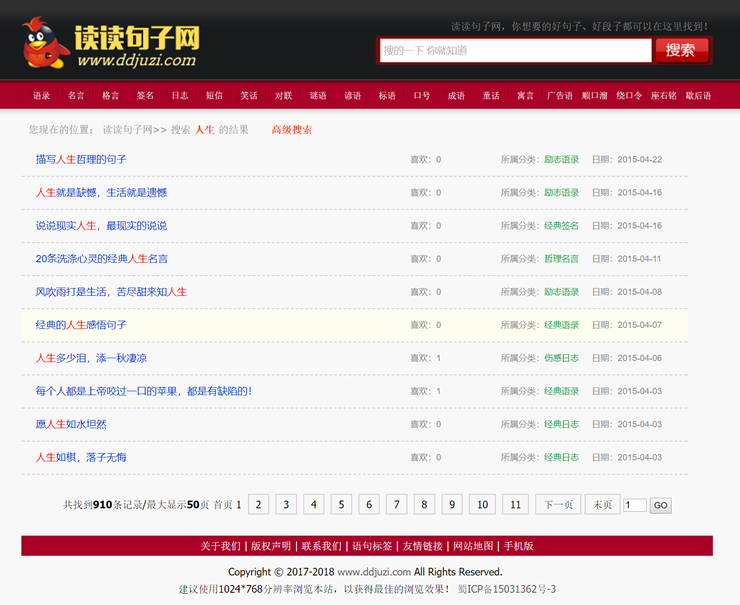Open the result 描写人生哲理的句子

[x=81, y=160]
